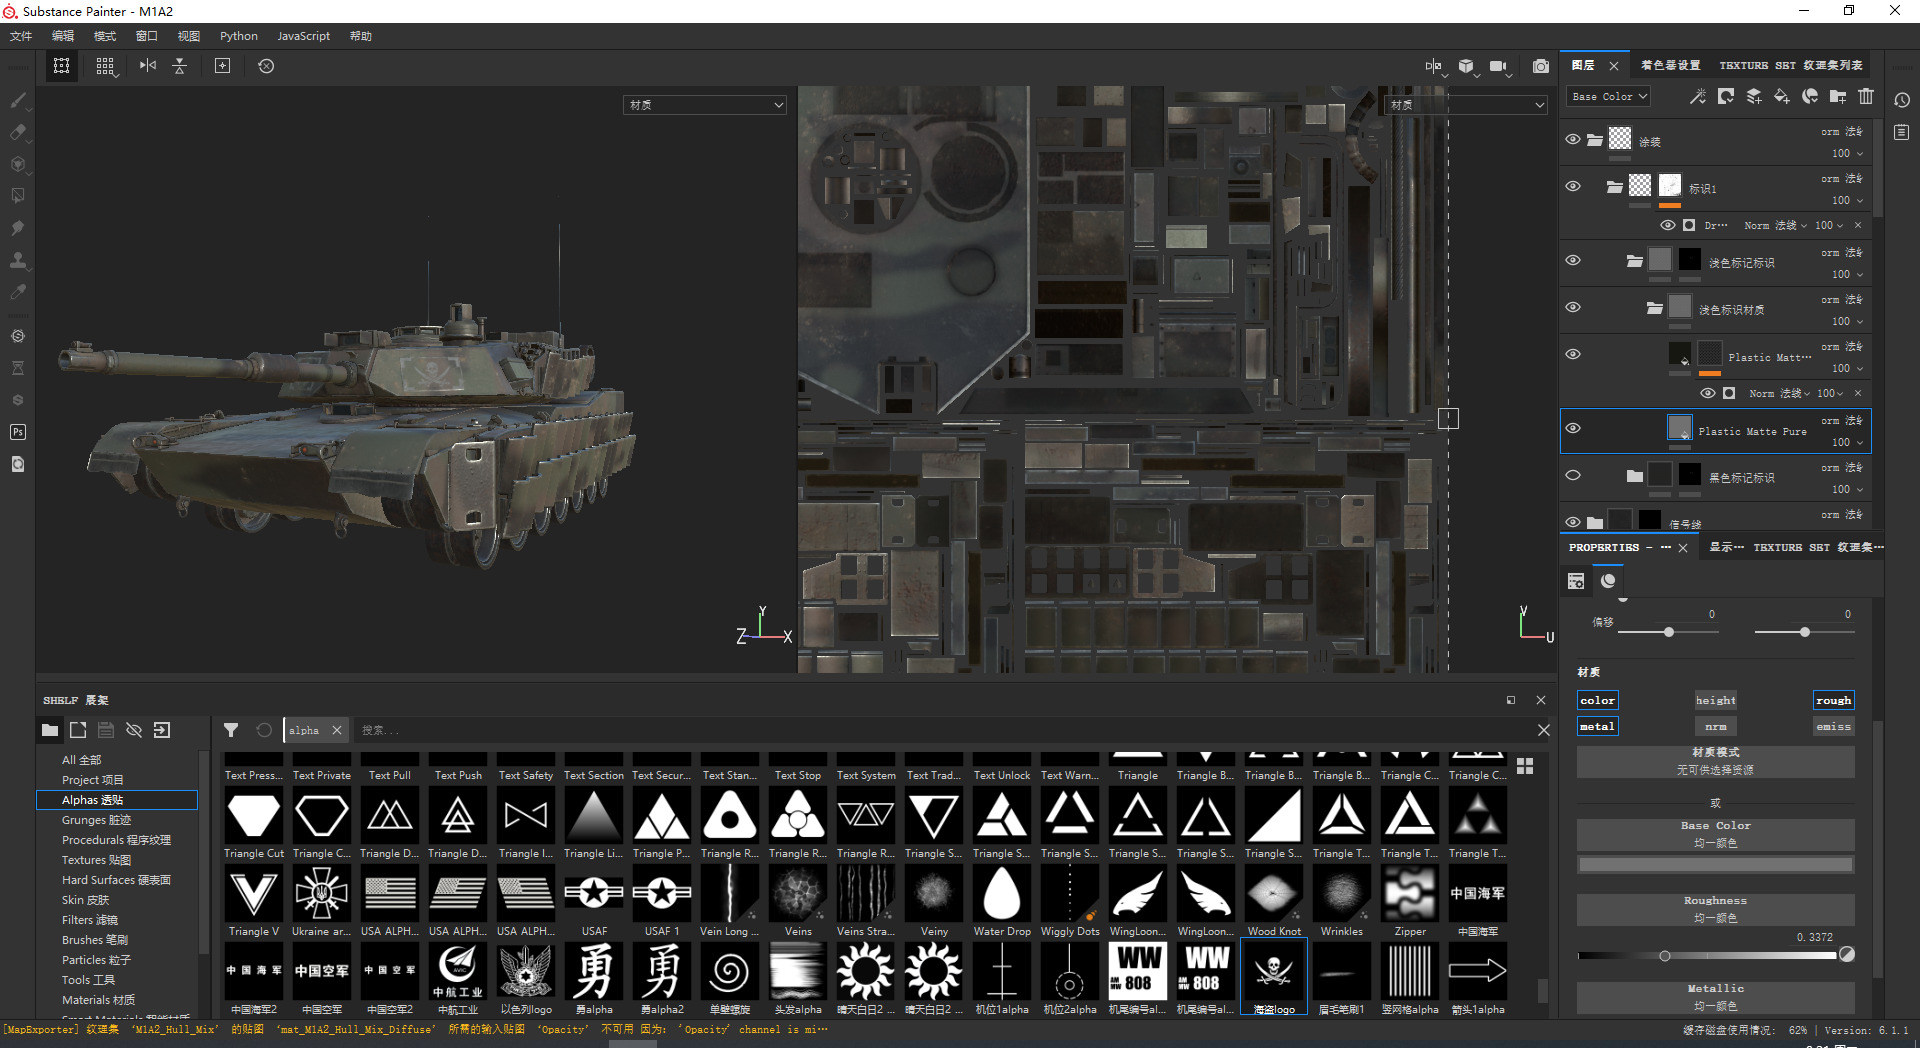Open opacity dropdown of 浅色标记标识 layer

point(1847,275)
